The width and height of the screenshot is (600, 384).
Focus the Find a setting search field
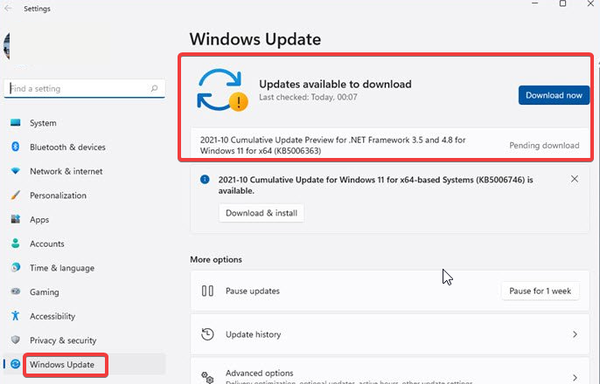click(x=84, y=89)
